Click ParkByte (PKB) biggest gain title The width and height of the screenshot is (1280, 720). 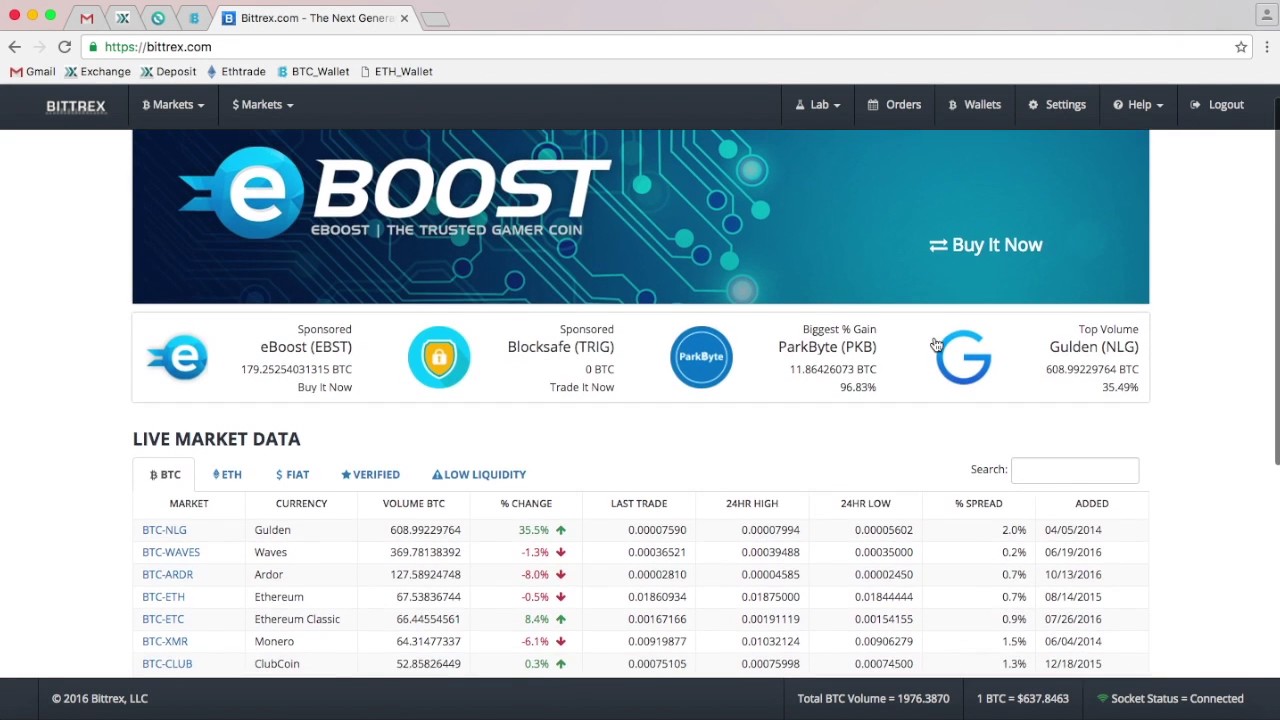tap(827, 347)
